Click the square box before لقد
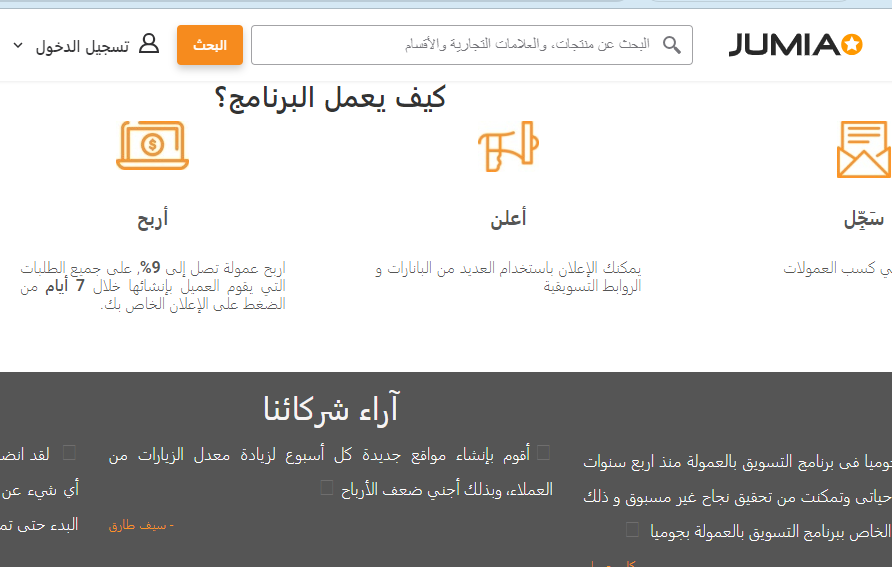Image resolution: width=892 pixels, height=567 pixels. (x=69, y=452)
